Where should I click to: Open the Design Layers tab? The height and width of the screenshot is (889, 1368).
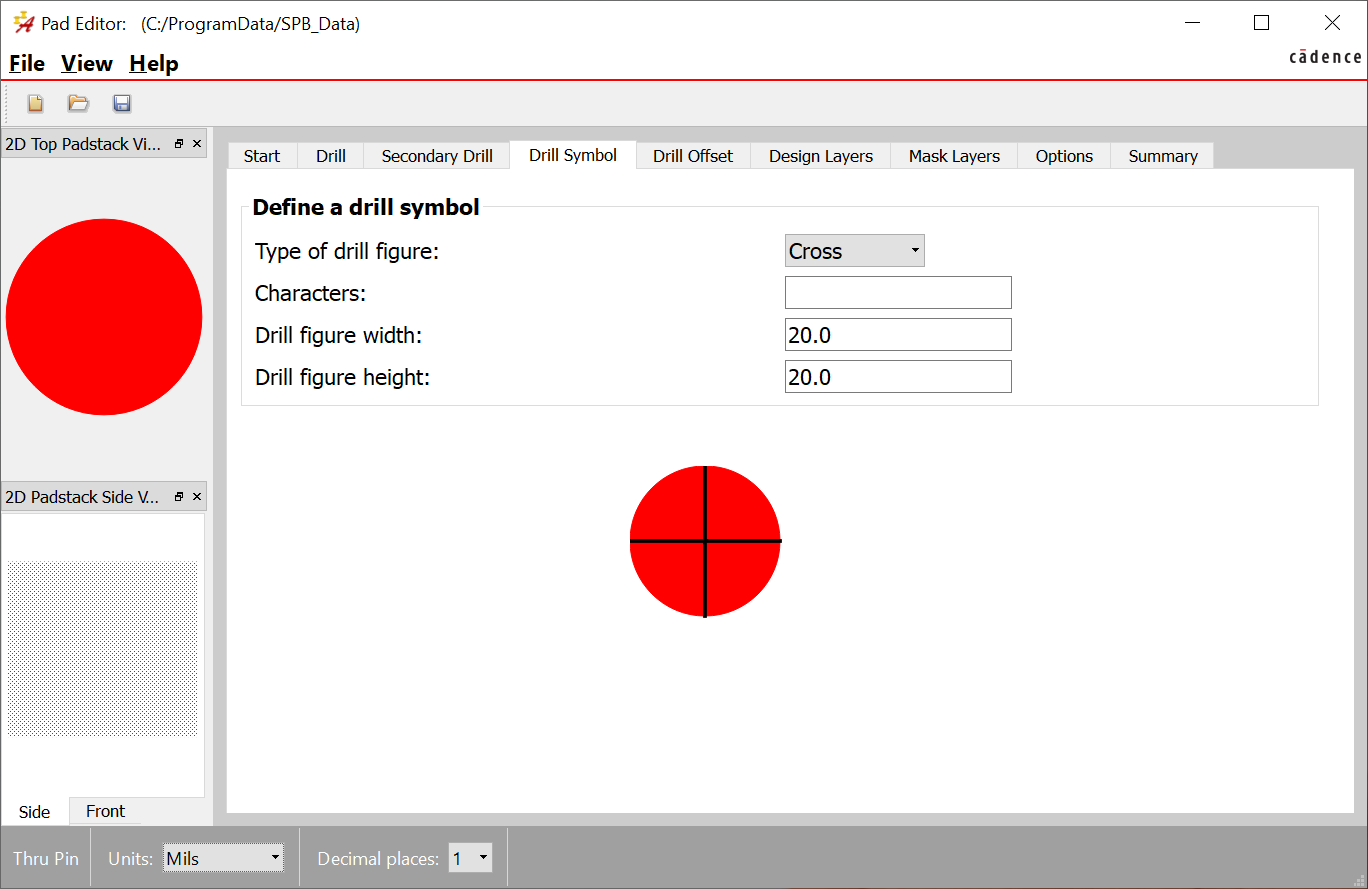[x=821, y=156]
